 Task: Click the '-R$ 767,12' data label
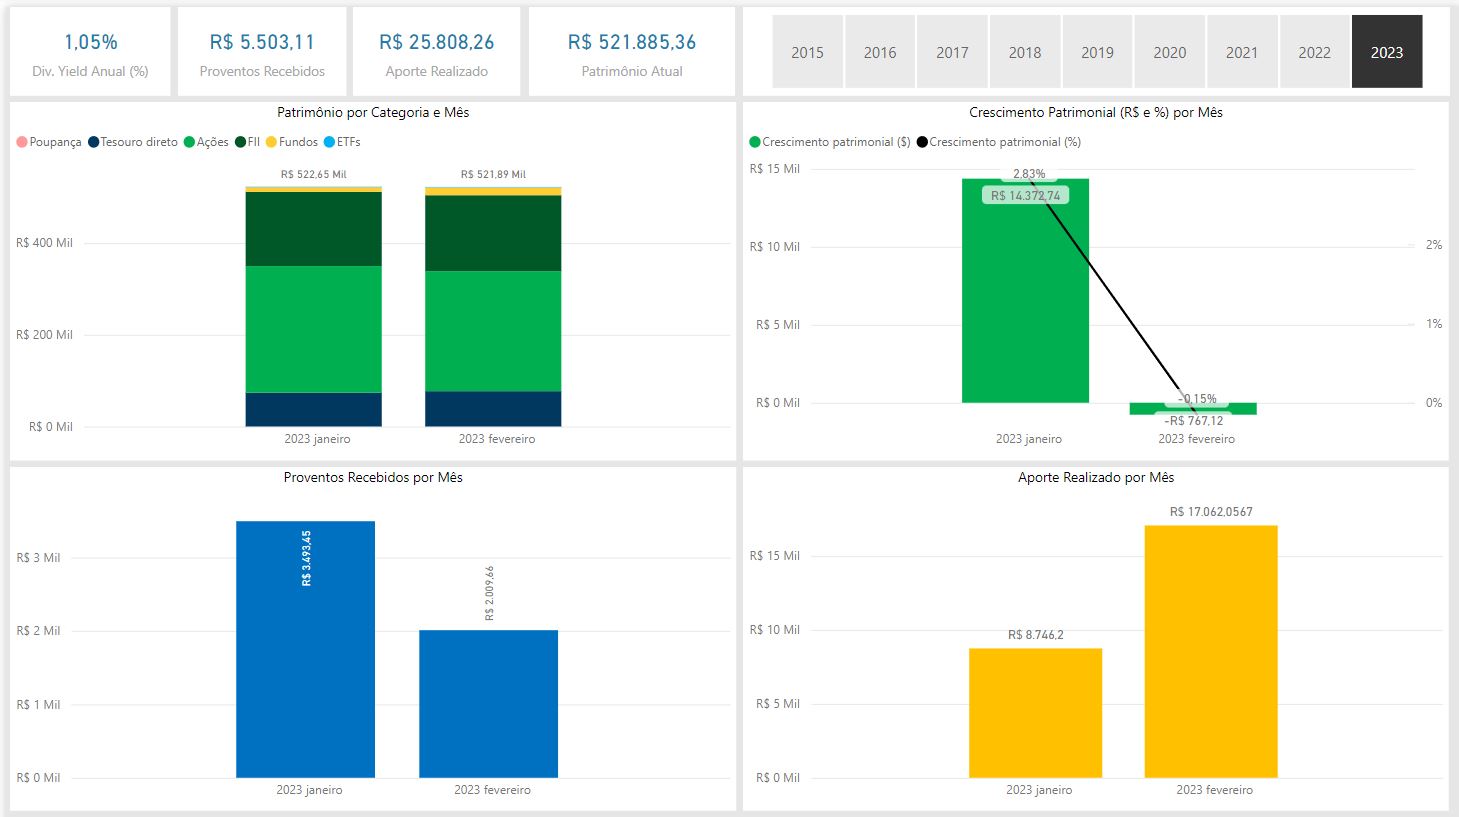click(1193, 421)
